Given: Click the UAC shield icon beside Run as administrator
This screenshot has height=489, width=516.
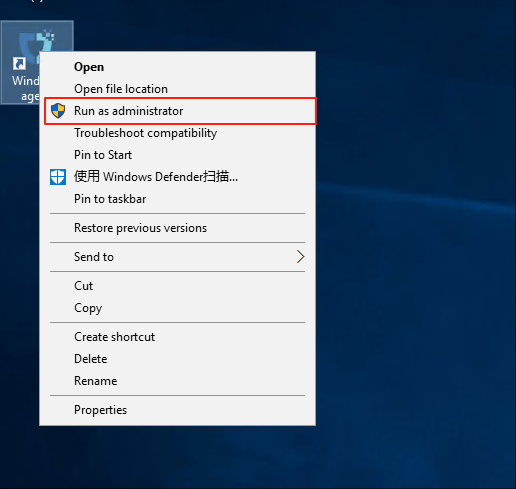Looking at the screenshot, I should [58, 111].
